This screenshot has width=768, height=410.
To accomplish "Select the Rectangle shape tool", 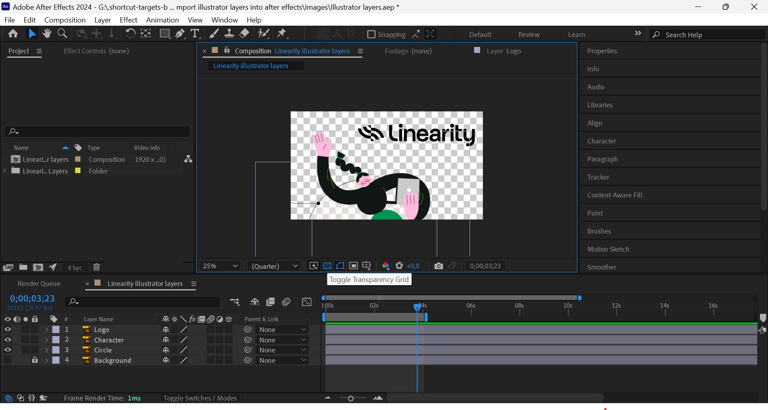I will tap(165, 34).
